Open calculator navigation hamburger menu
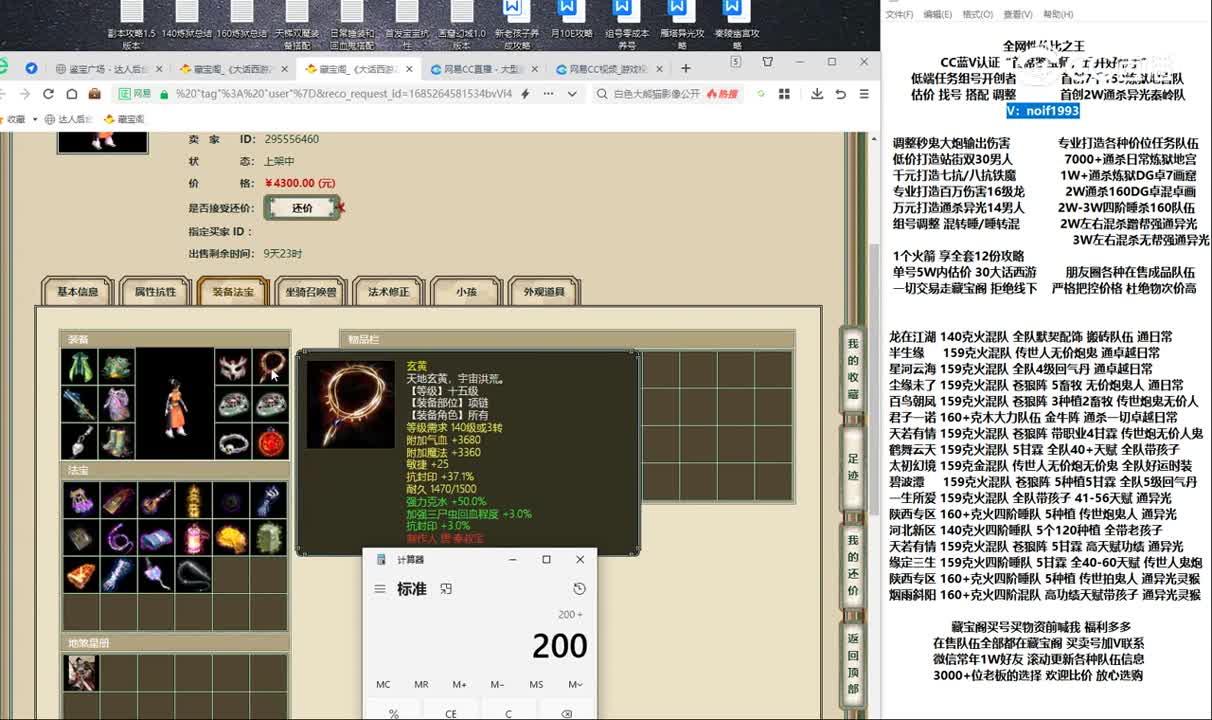Image resolution: width=1212 pixels, height=720 pixels. point(380,589)
